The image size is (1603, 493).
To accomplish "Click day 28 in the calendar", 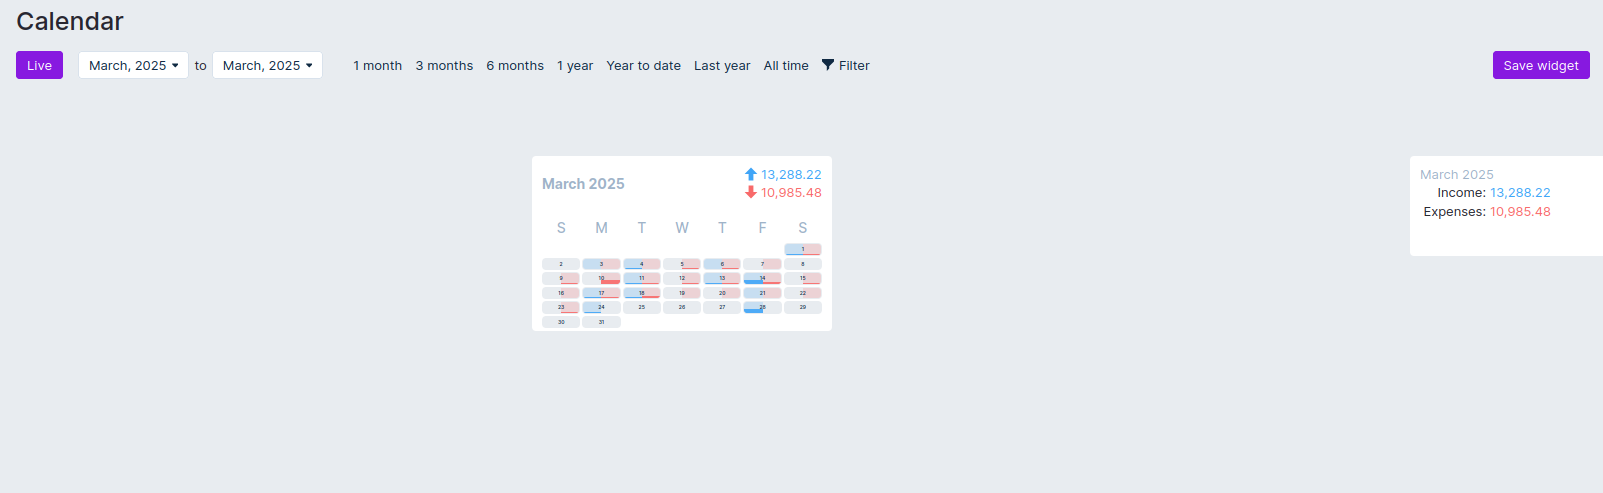I will click(x=762, y=307).
